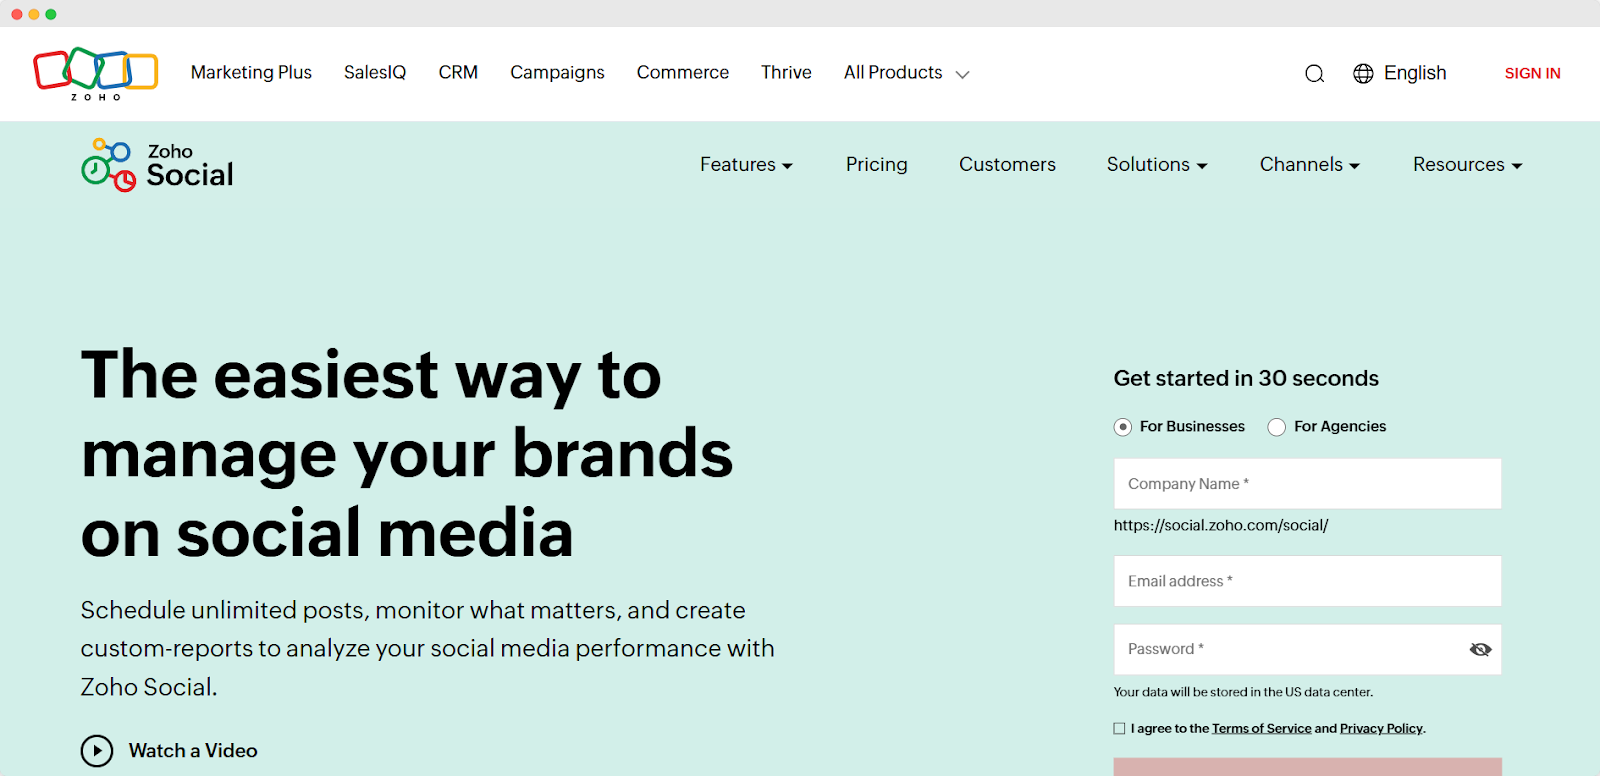Screen dimensions: 1600x776
Task: Click the SIGN IN link
Action: tap(1532, 74)
